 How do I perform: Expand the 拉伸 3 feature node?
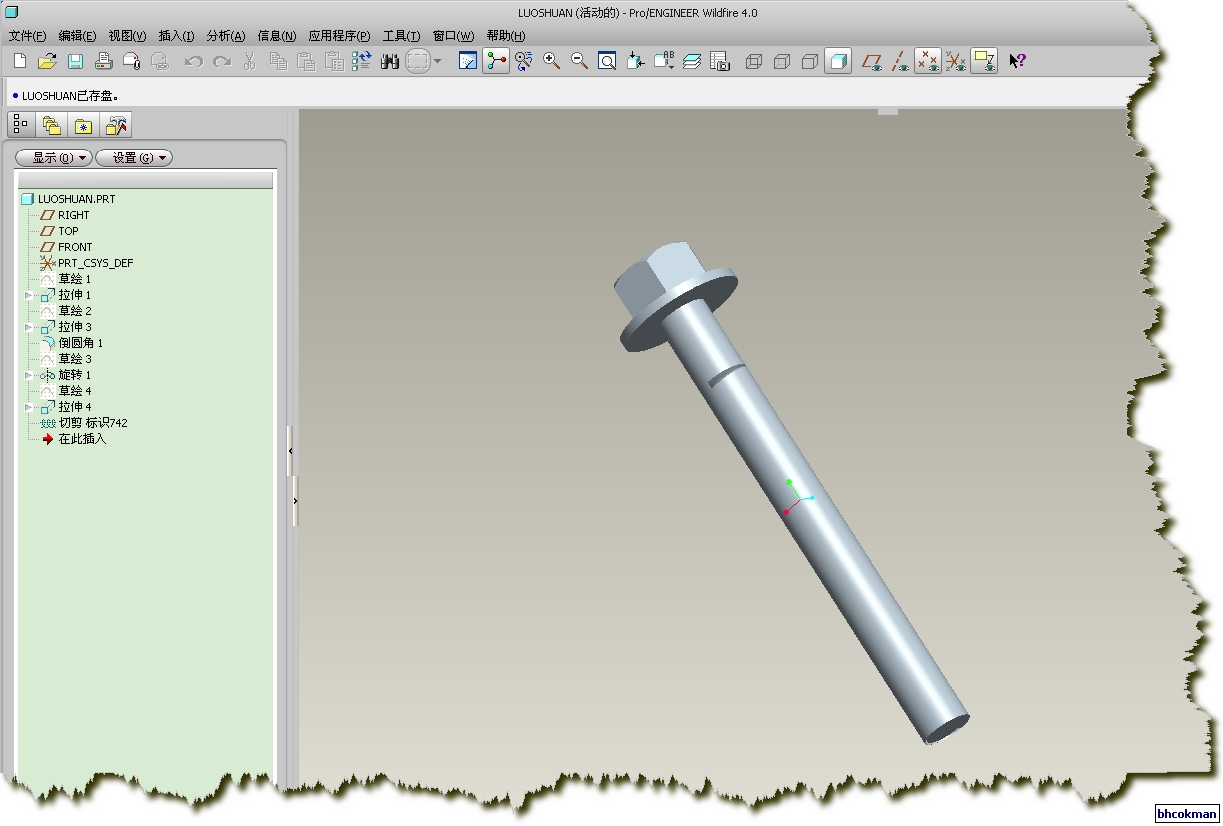point(28,327)
